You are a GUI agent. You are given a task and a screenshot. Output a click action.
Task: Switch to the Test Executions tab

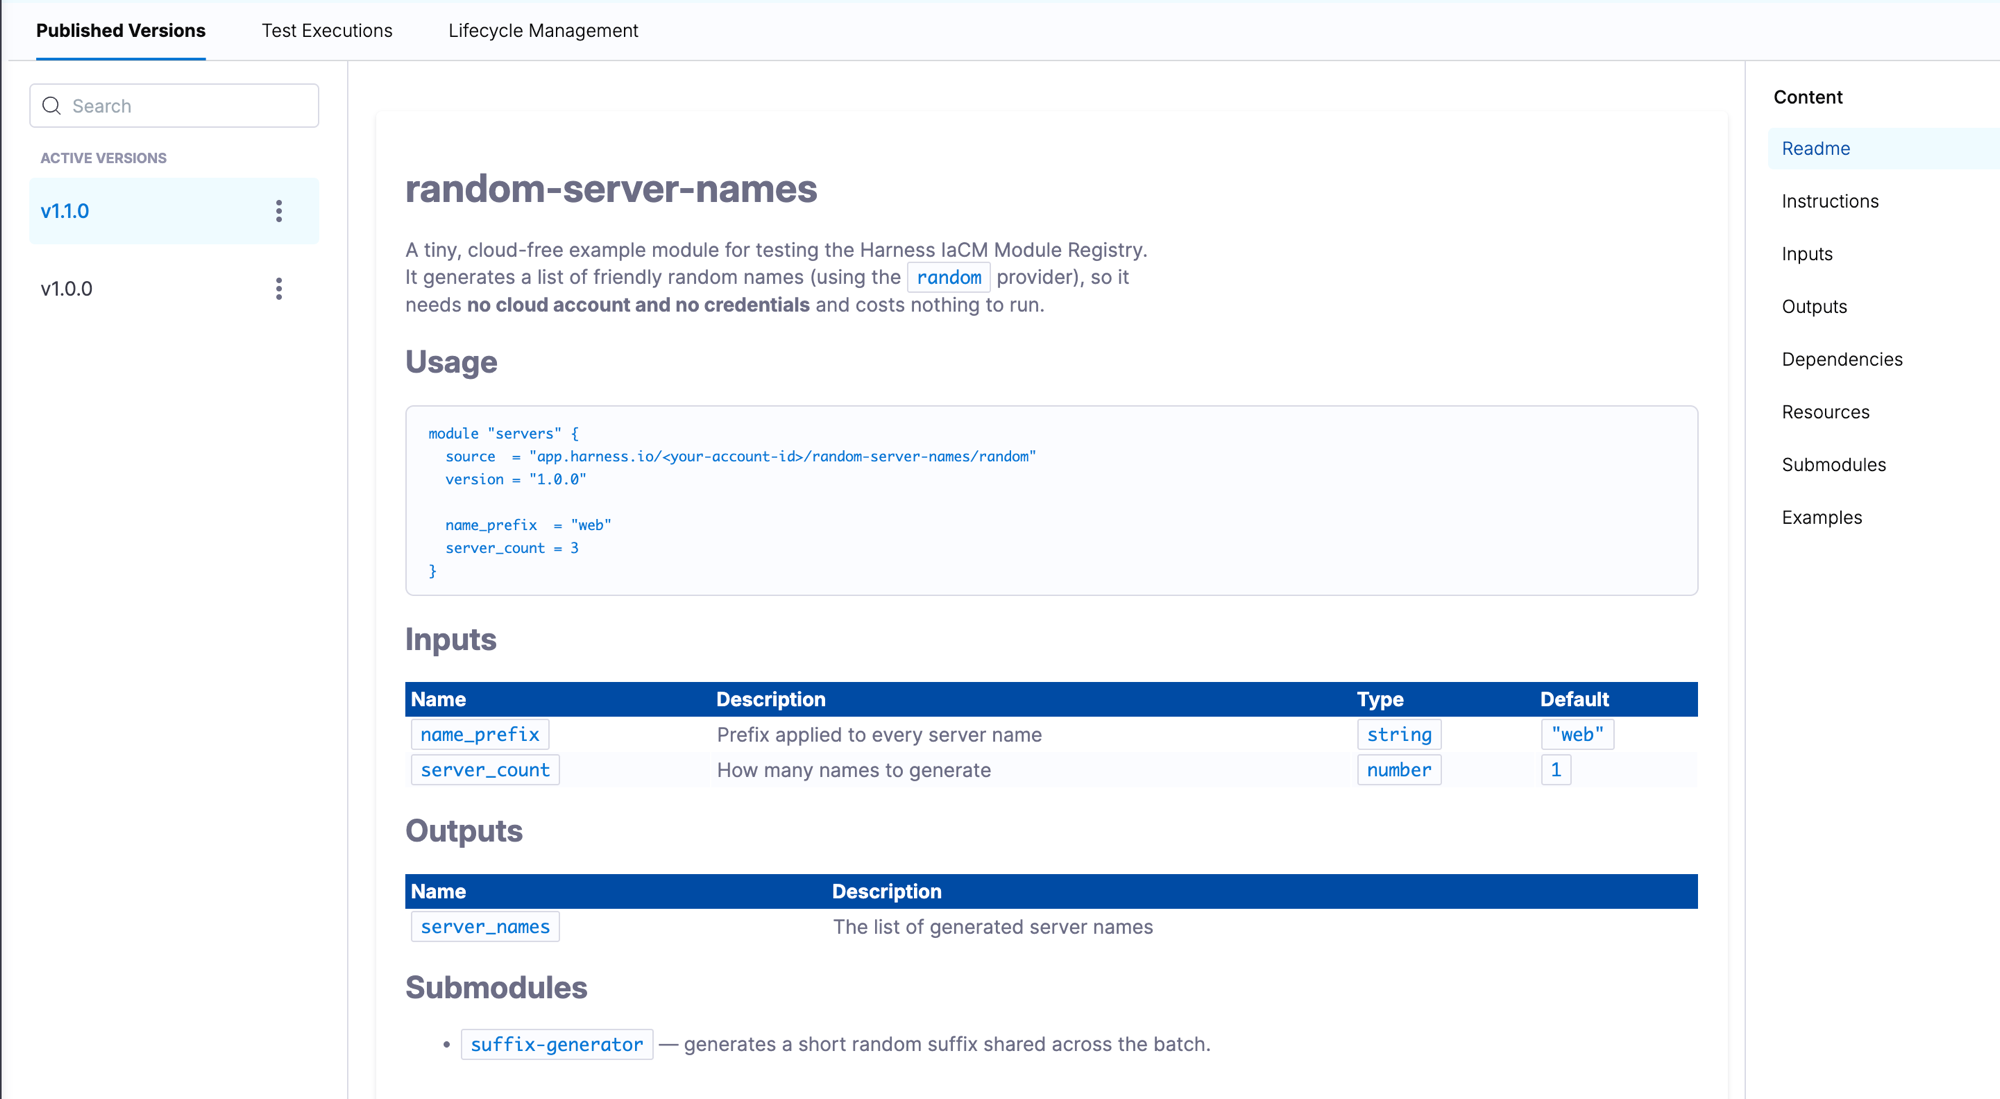pyautogui.click(x=327, y=31)
